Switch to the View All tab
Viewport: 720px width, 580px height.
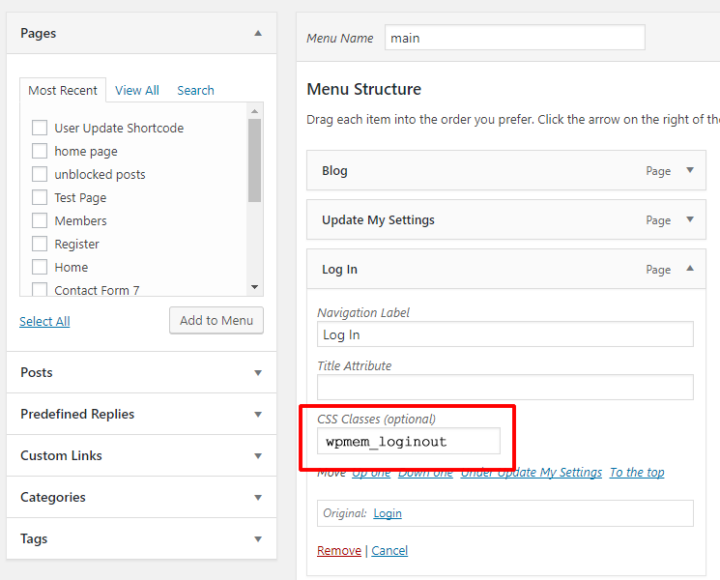click(x=137, y=90)
